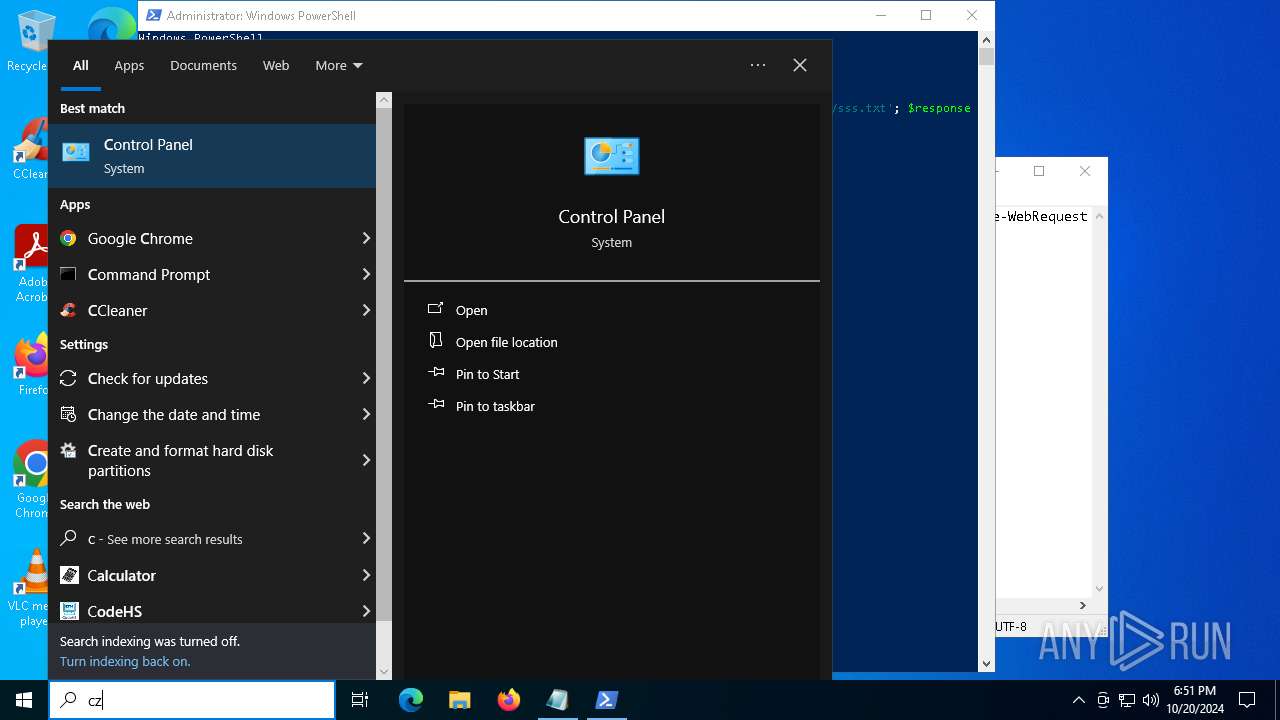The height and width of the screenshot is (720, 1280).
Task: Expand Command Prompt result details arrow
Action: 366,274
